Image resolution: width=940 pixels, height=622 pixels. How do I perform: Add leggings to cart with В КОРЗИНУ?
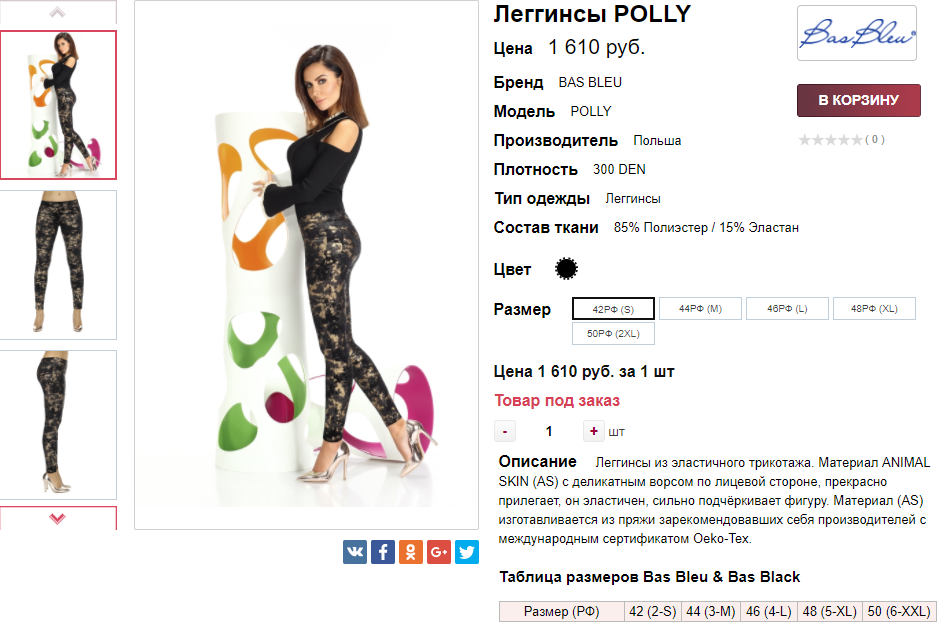[858, 100]
